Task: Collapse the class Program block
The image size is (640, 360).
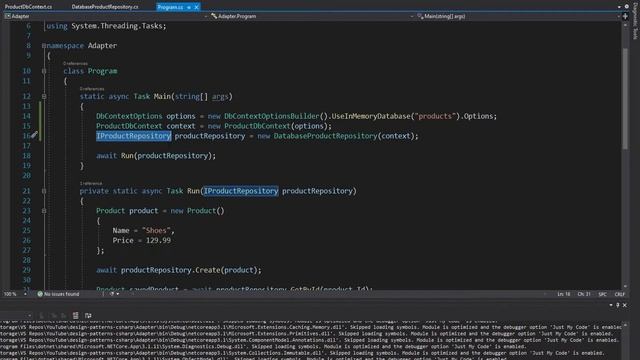Action: 44,71
